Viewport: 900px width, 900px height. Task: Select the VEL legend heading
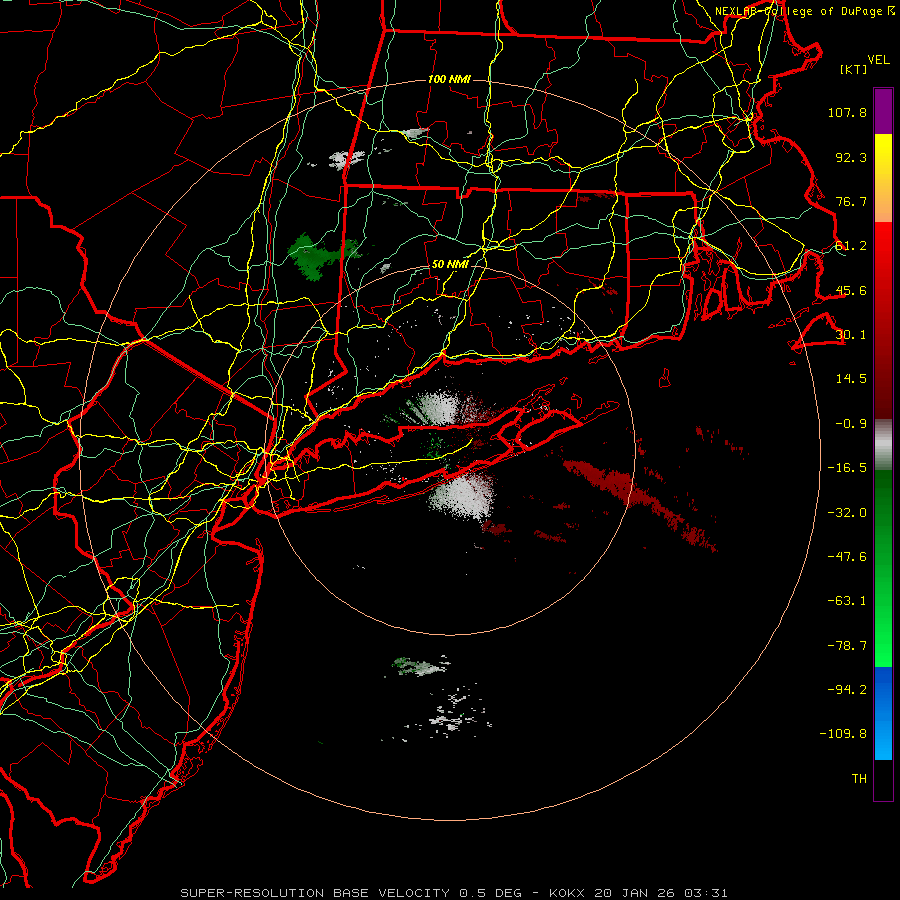[878, 59]
